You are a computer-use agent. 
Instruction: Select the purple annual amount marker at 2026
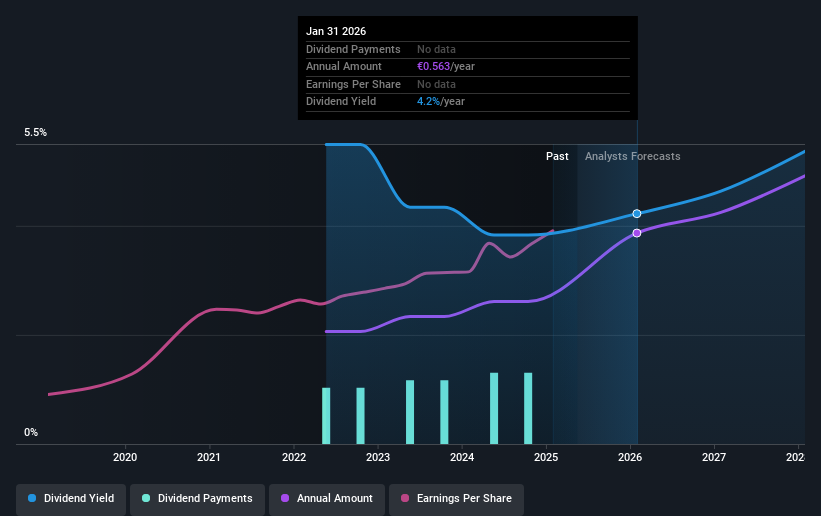coord(637,233)
